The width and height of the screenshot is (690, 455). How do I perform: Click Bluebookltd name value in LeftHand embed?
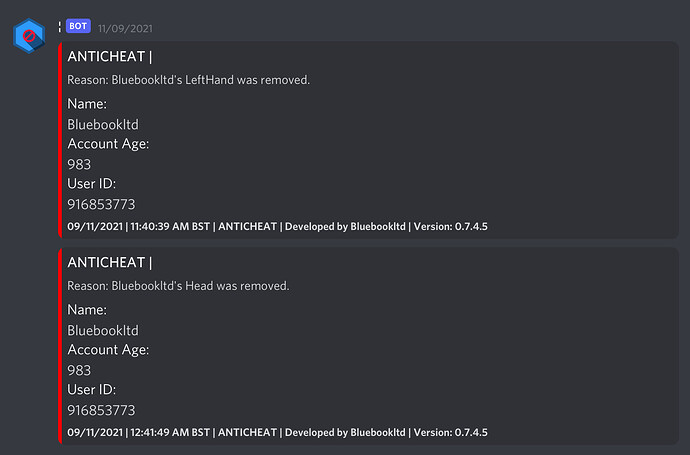(x=103, y=125)
